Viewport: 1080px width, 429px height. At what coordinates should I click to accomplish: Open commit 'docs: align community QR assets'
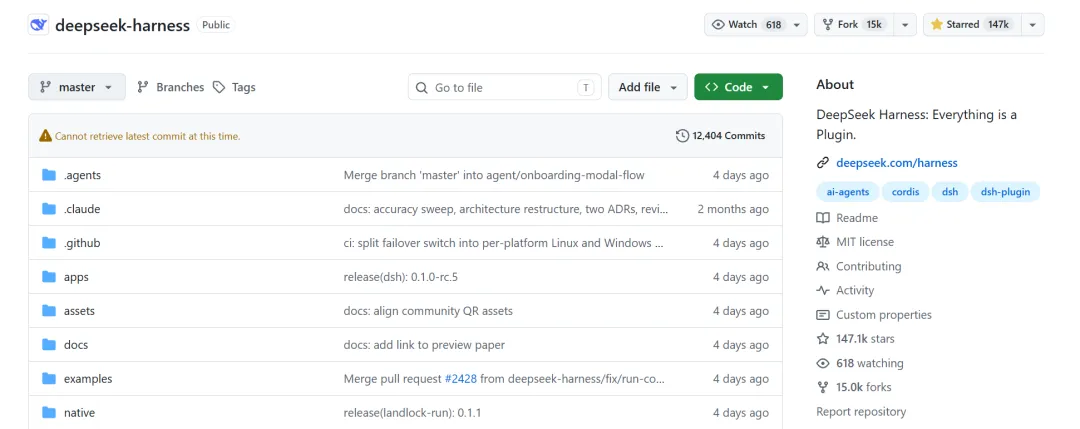pyautogui.click(x=428, y=311)
